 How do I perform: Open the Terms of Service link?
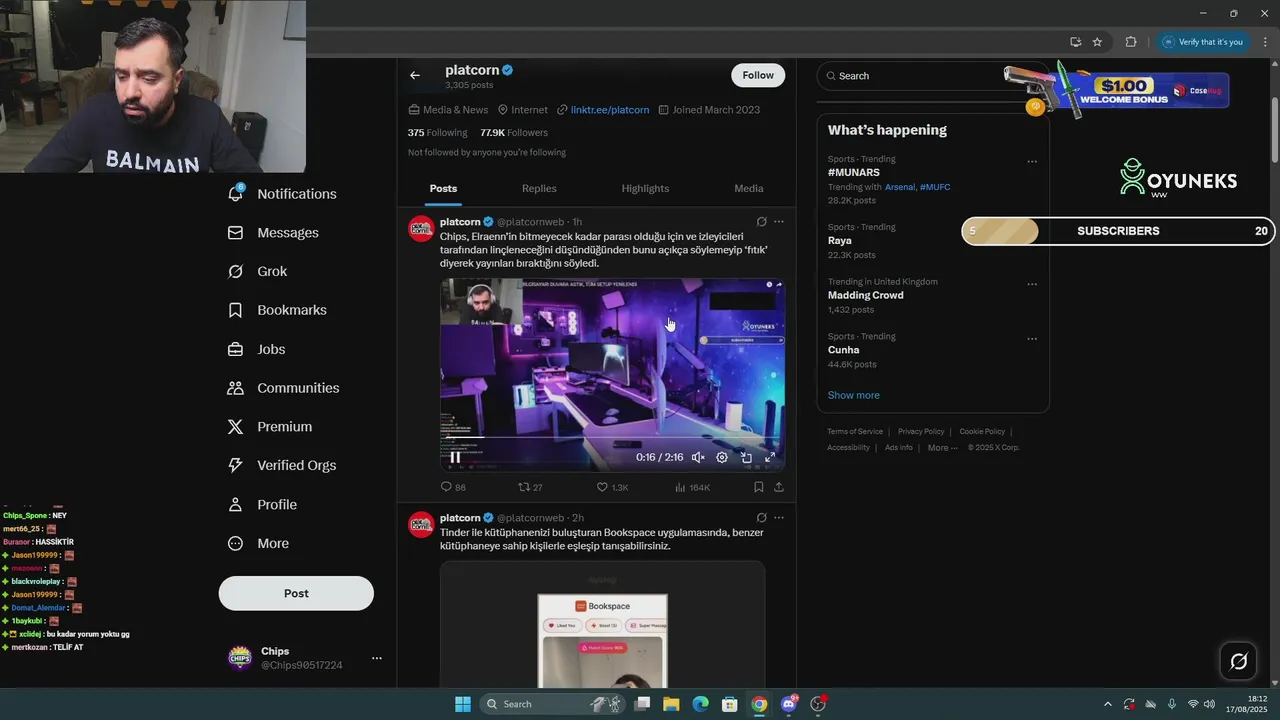coord(855,432)
